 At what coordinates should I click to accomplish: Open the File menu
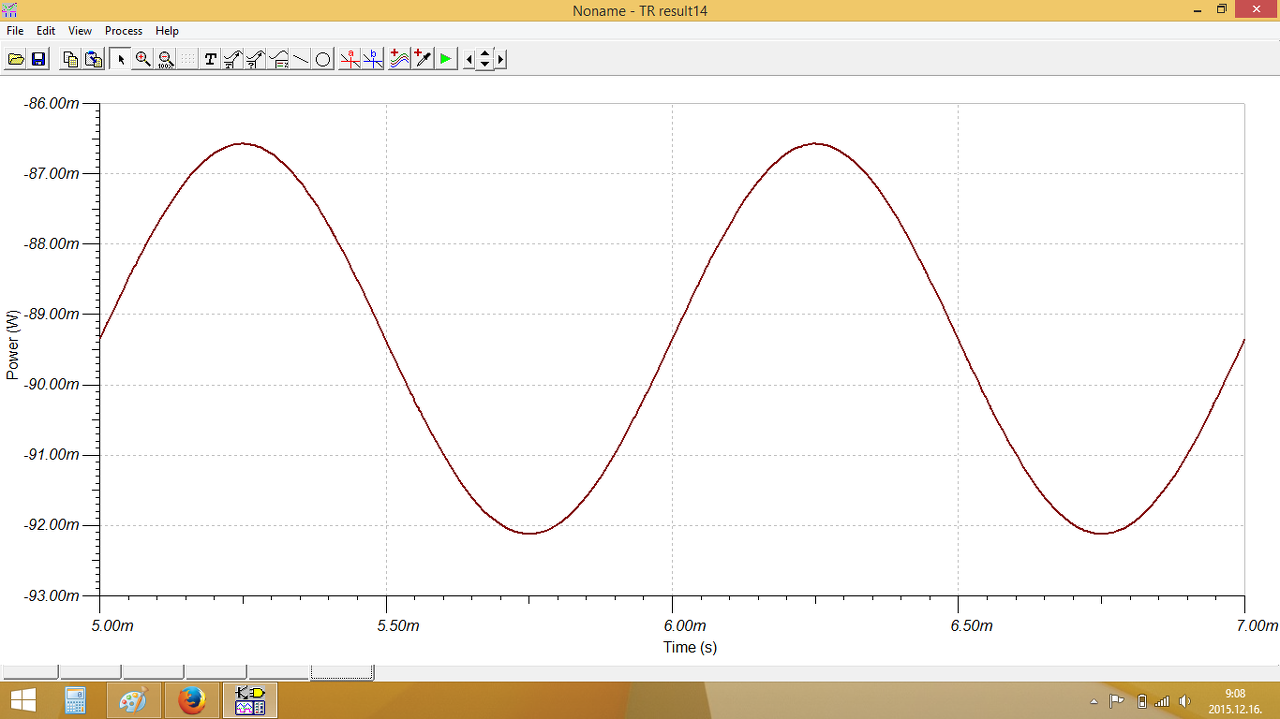(15, 31)
